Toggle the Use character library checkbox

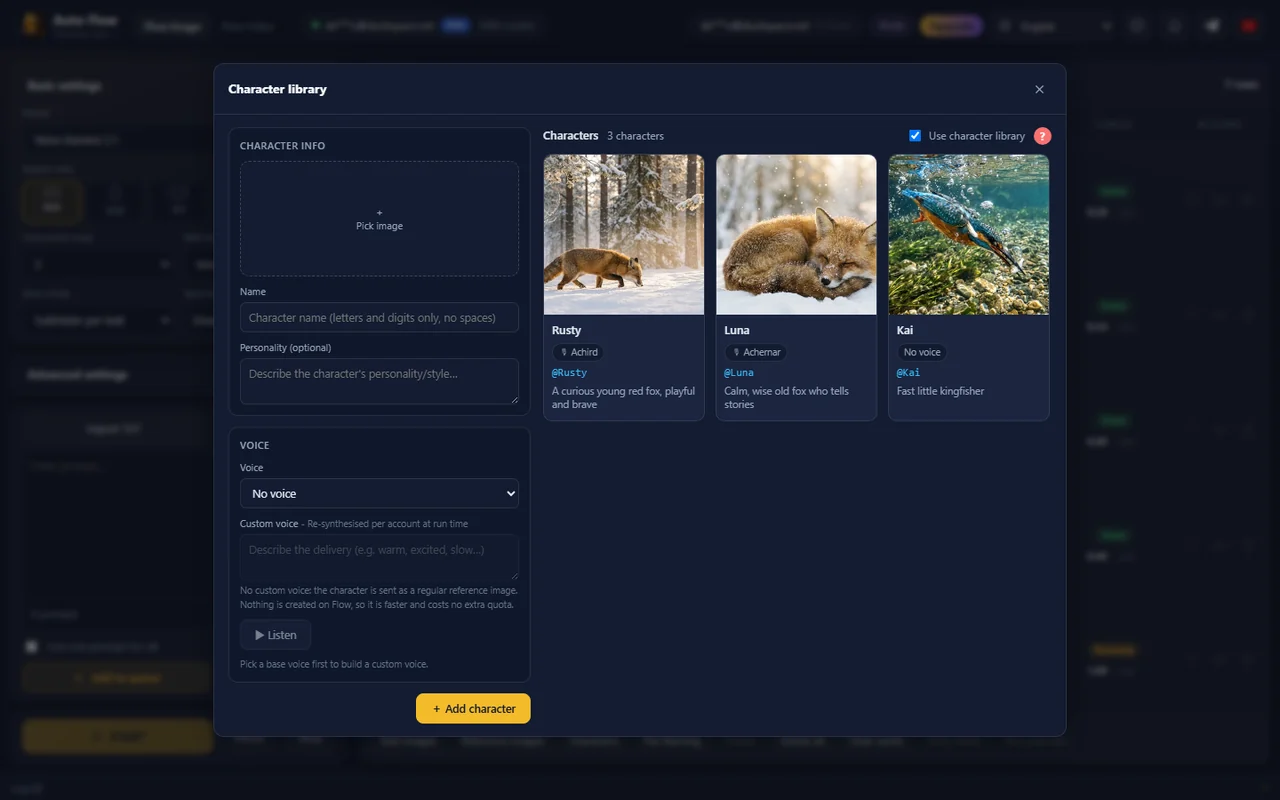coord(915,135)
